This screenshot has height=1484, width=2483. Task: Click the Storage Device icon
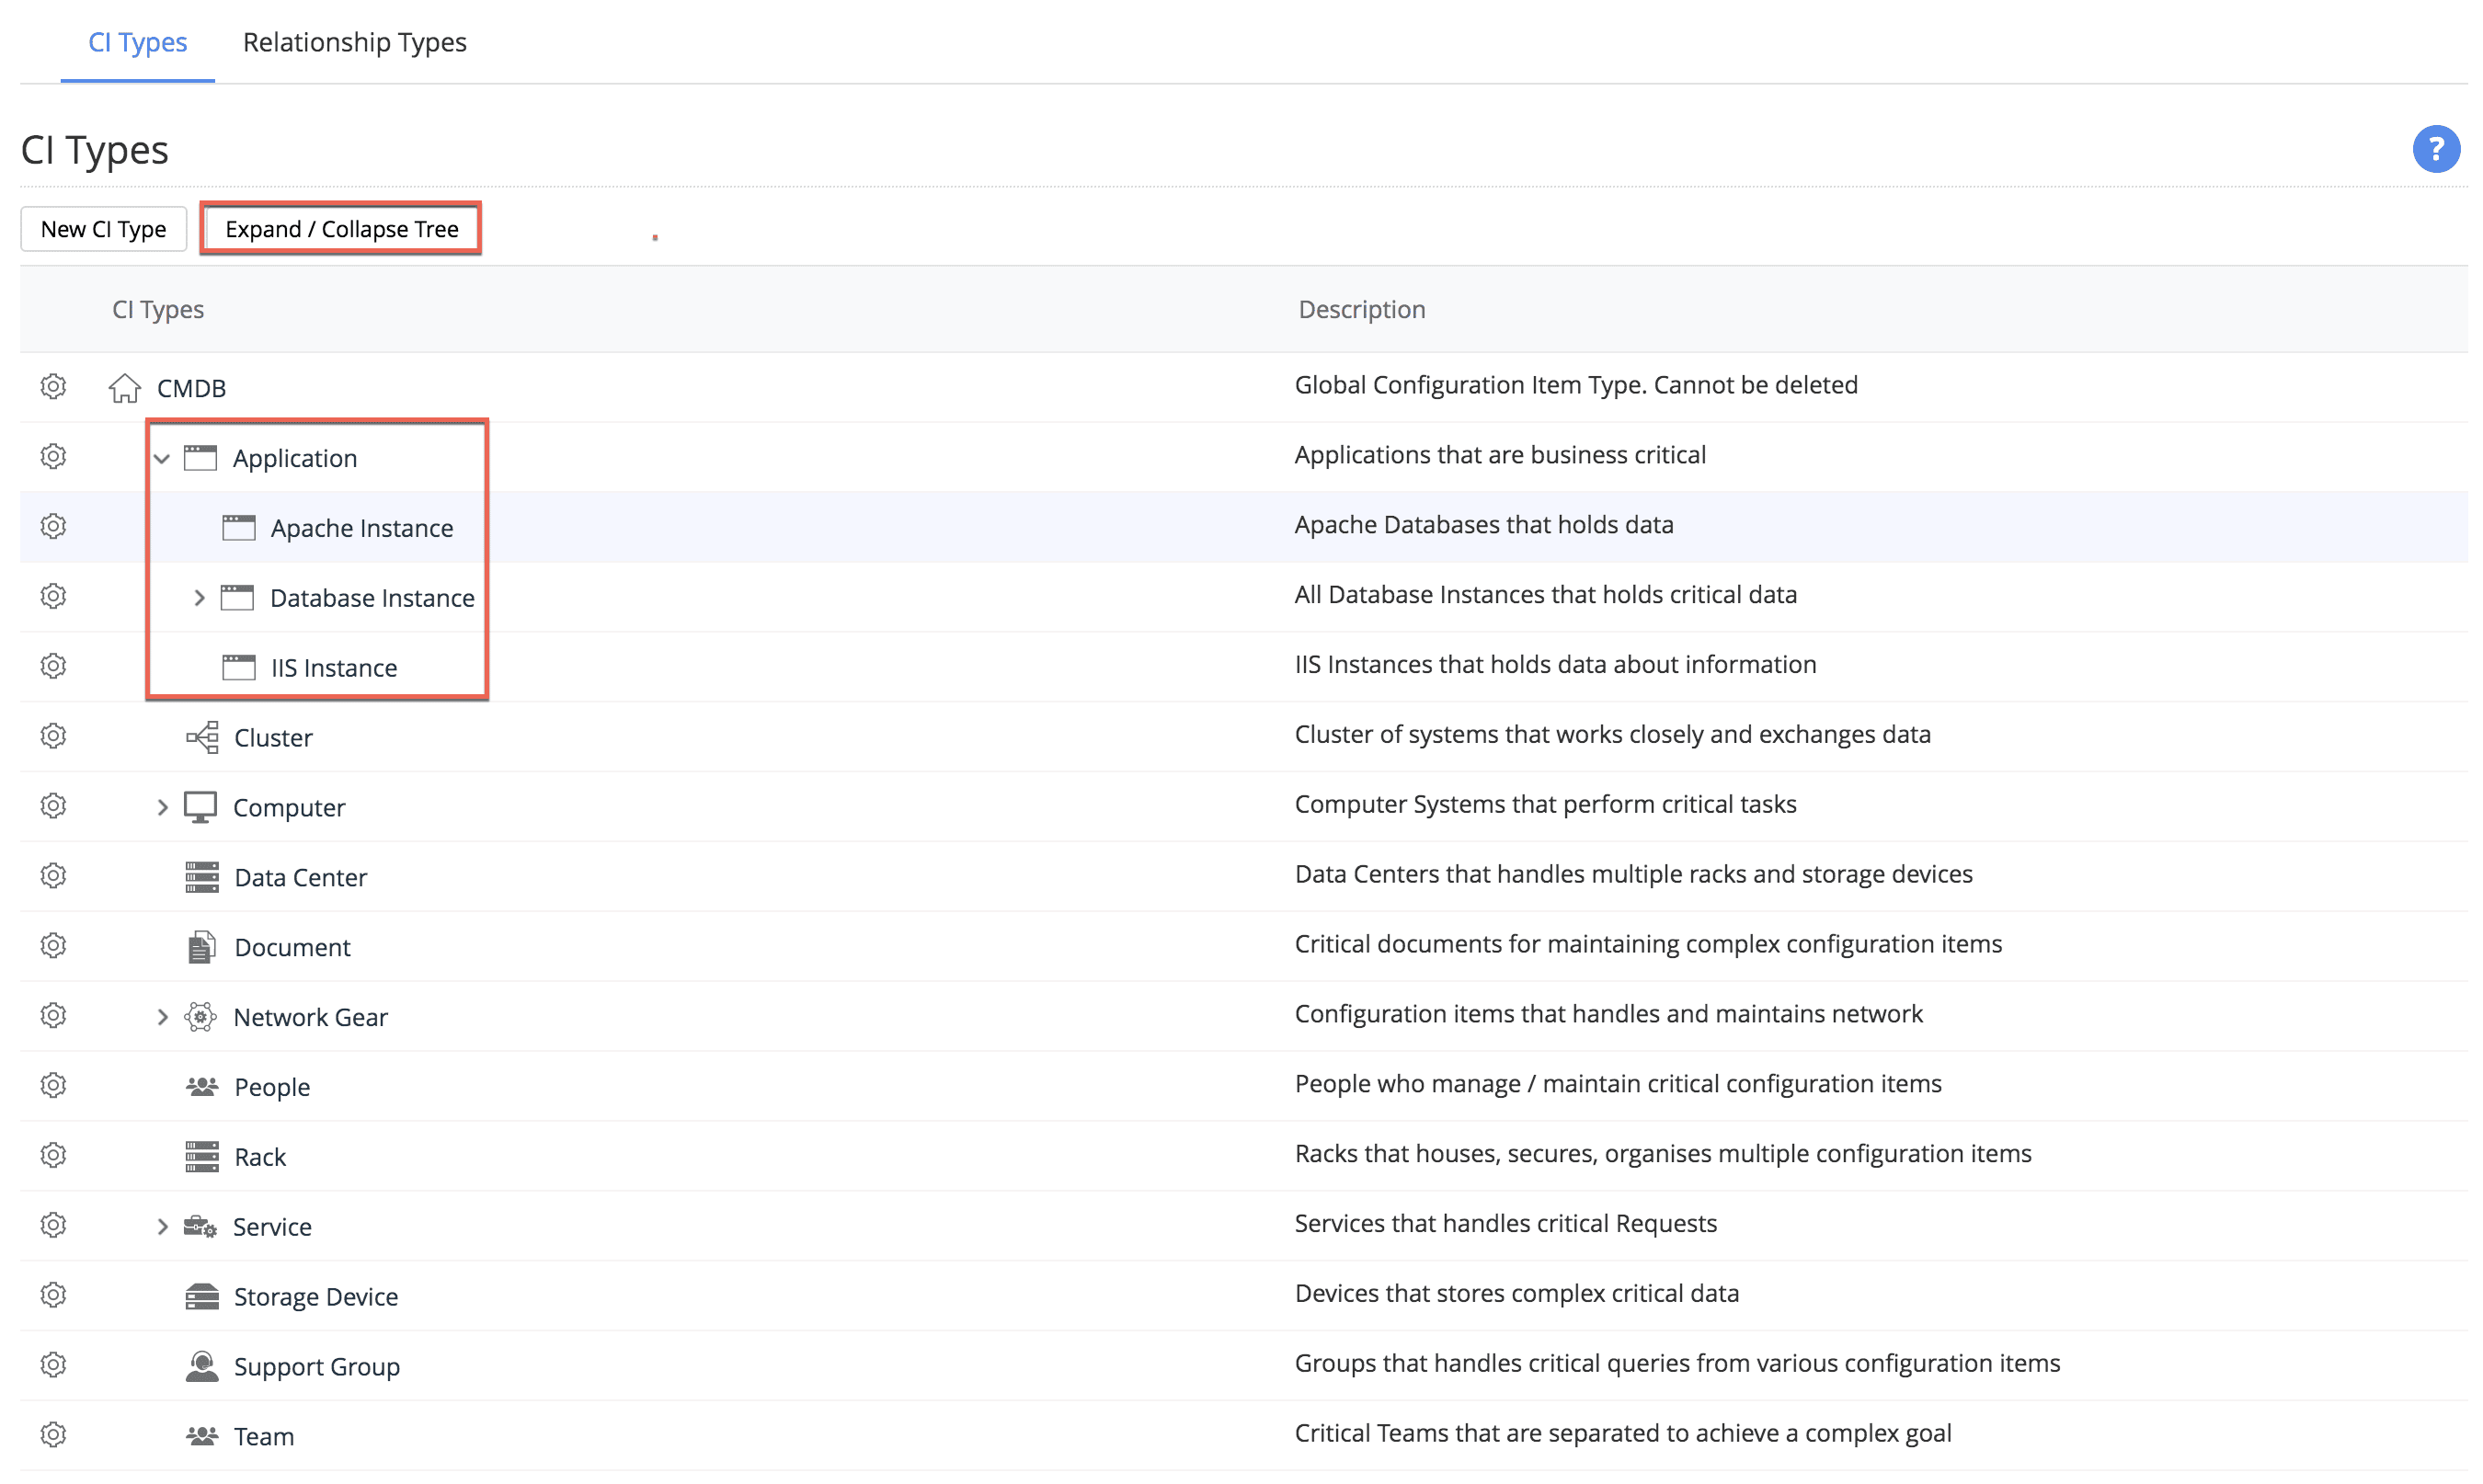point(202,1296)
